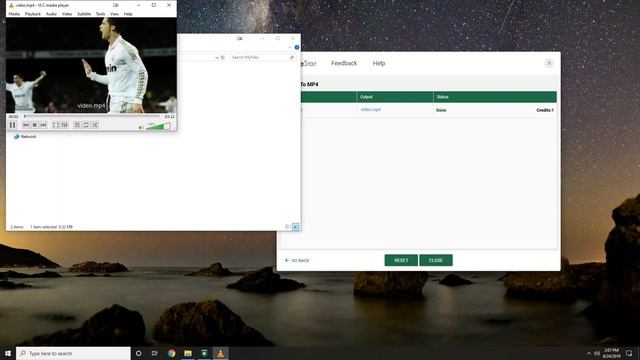Open the VLC Tools menu
Image resolution: width=640 pixels, height=360 pixels.
click(100, 14)
